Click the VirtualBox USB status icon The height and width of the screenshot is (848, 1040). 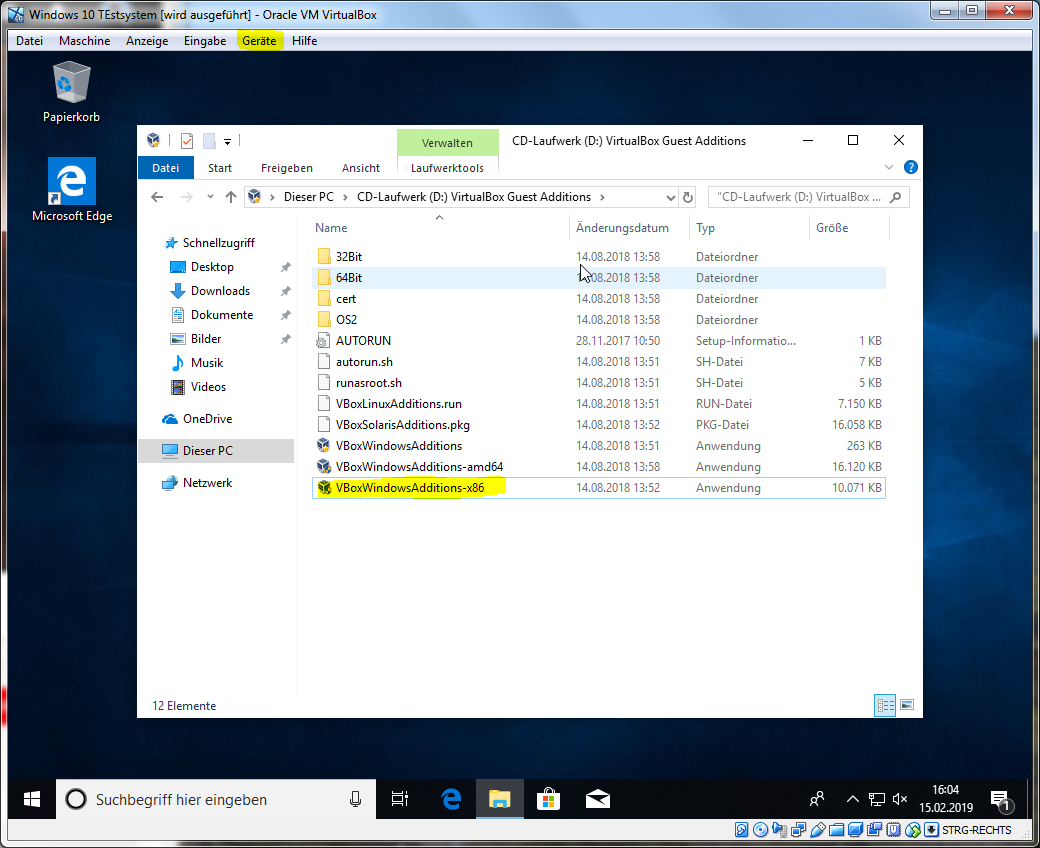(819, 830)
